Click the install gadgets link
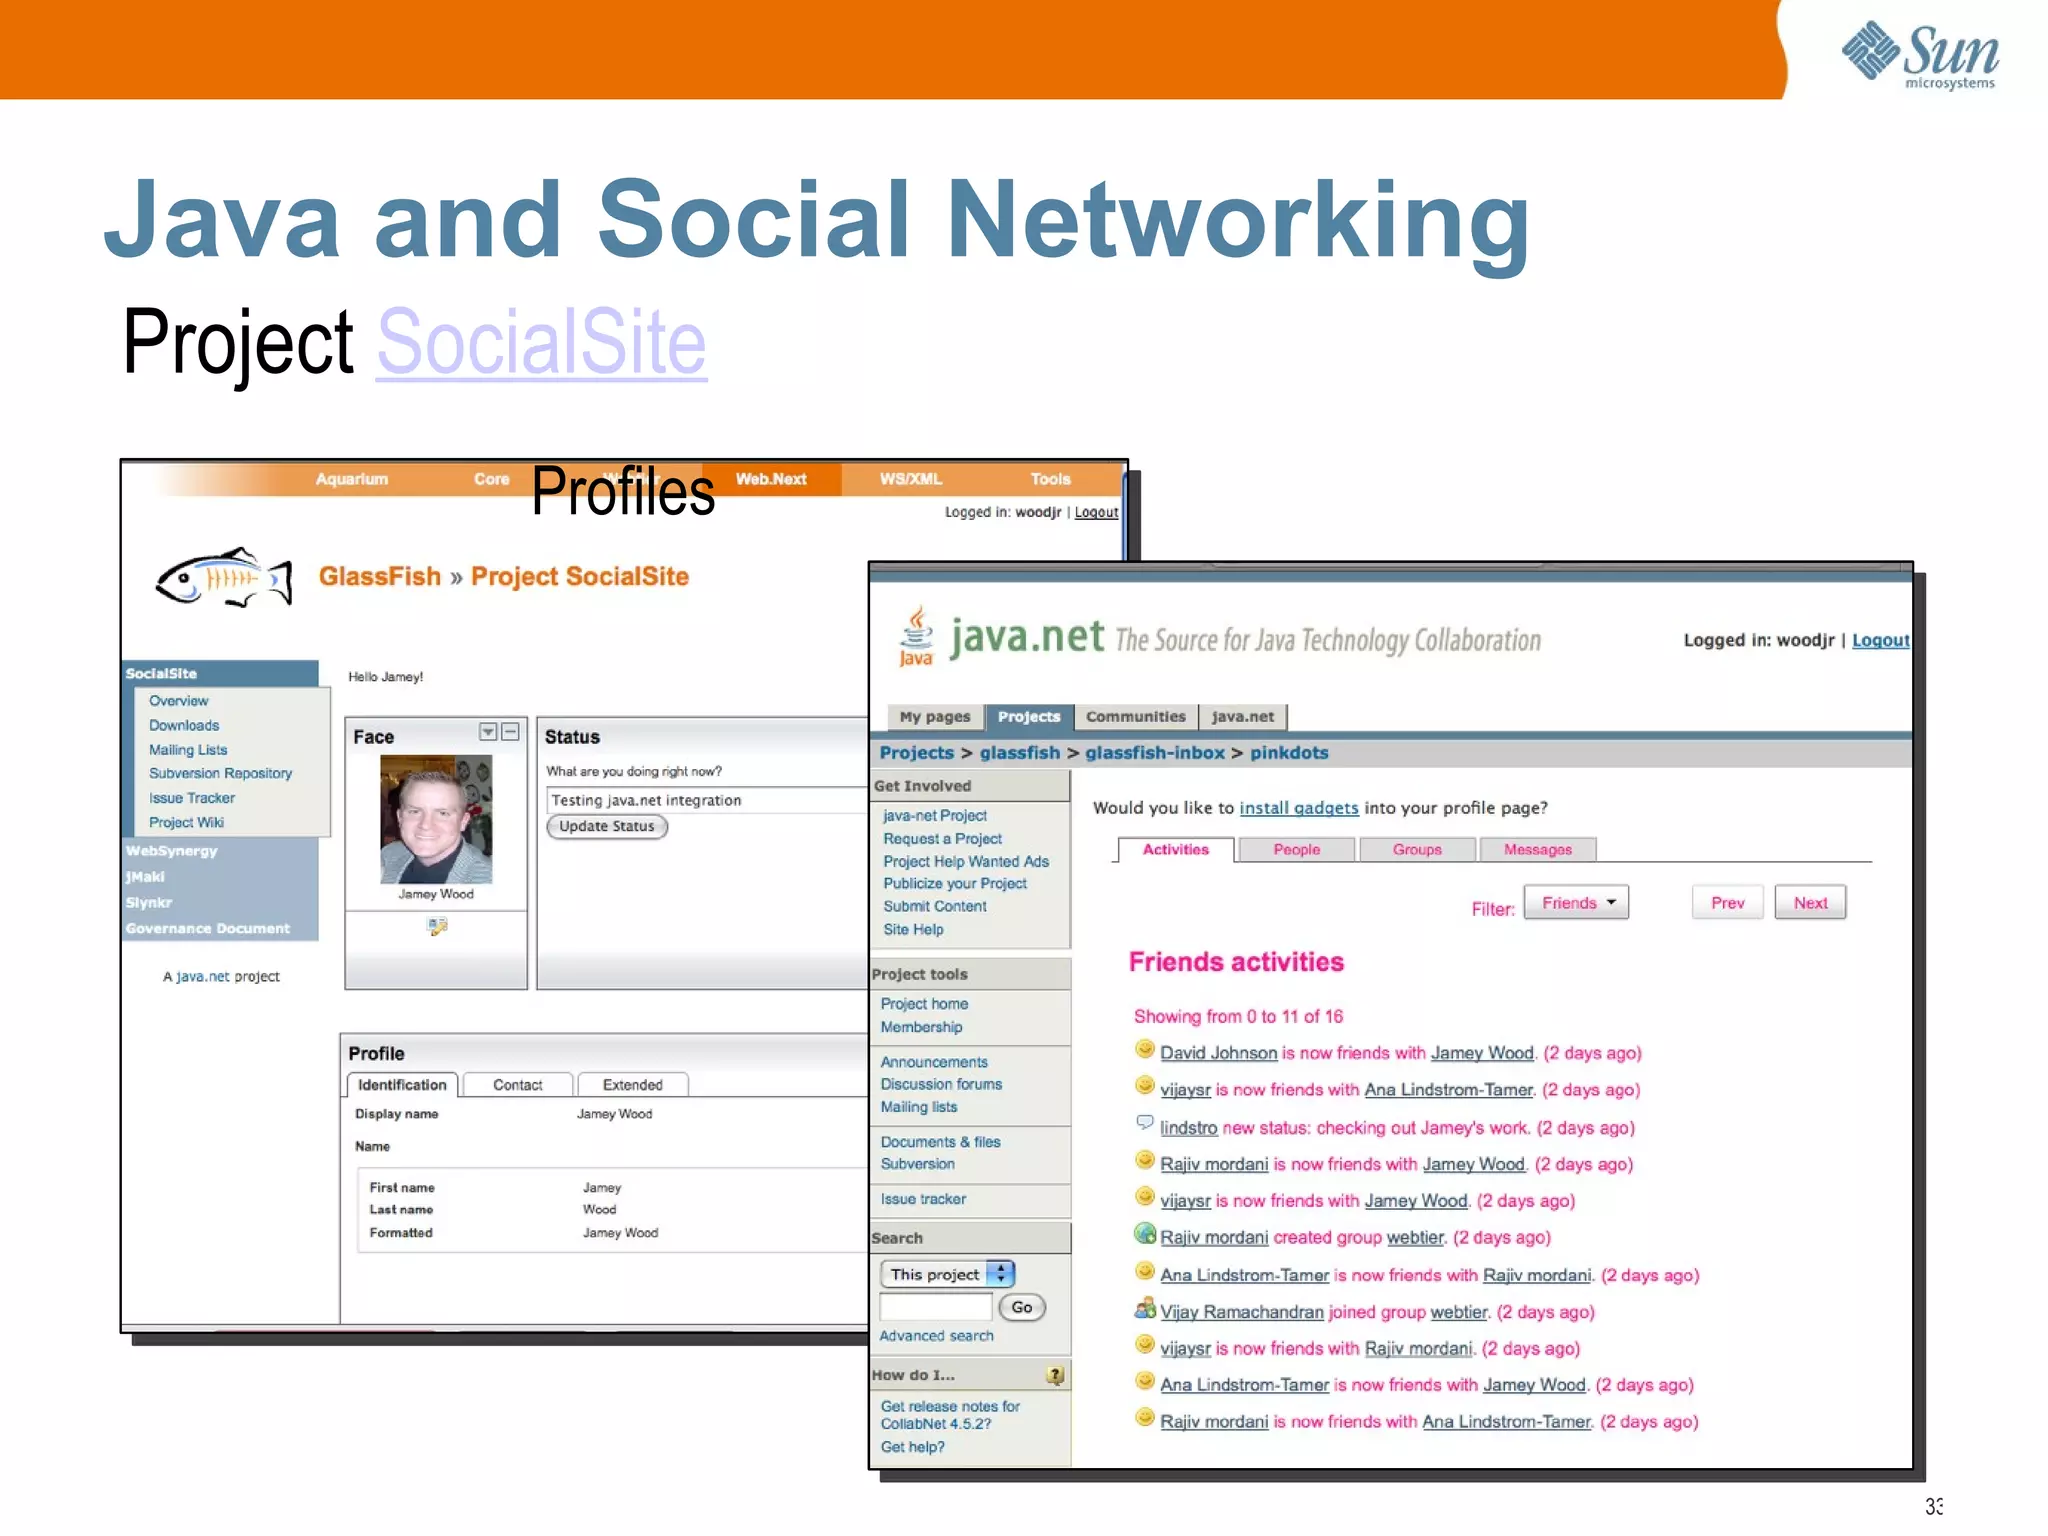 tap(1299, 808)
